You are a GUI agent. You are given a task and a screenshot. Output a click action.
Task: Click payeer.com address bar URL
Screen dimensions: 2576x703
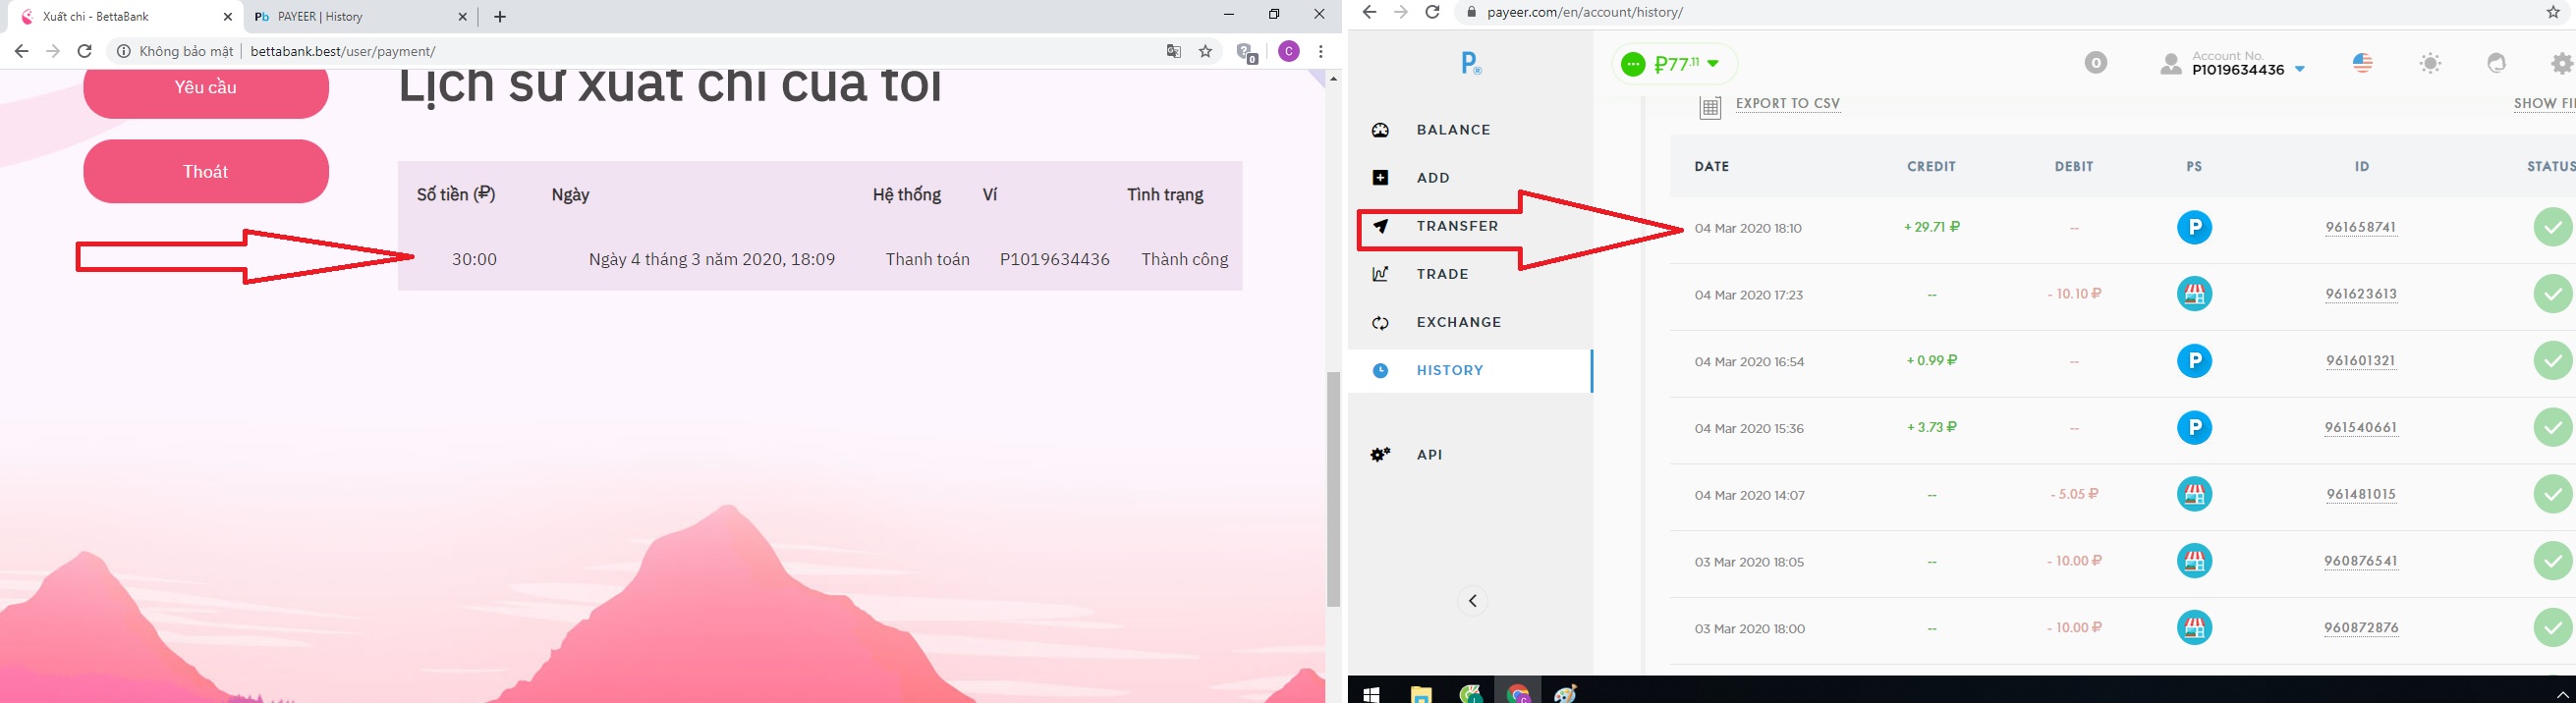tap(1585, 12)
